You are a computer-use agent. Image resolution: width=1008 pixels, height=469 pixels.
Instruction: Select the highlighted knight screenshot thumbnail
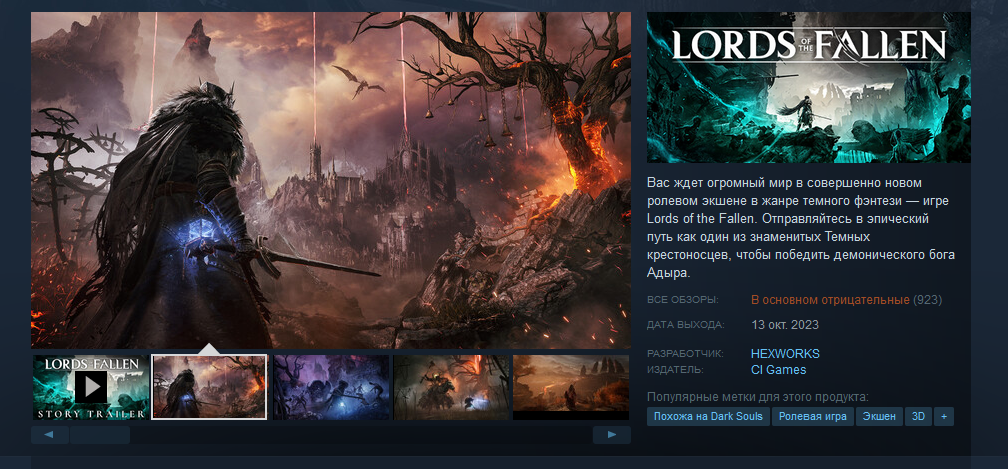(x=209, y=387)
